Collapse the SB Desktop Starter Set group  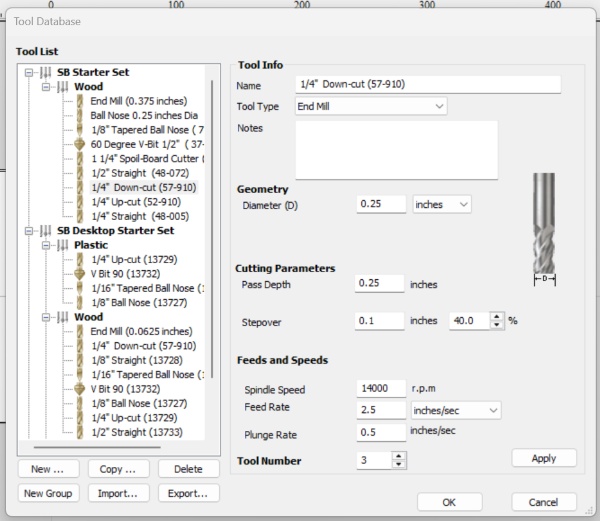(x=30, y=230)
